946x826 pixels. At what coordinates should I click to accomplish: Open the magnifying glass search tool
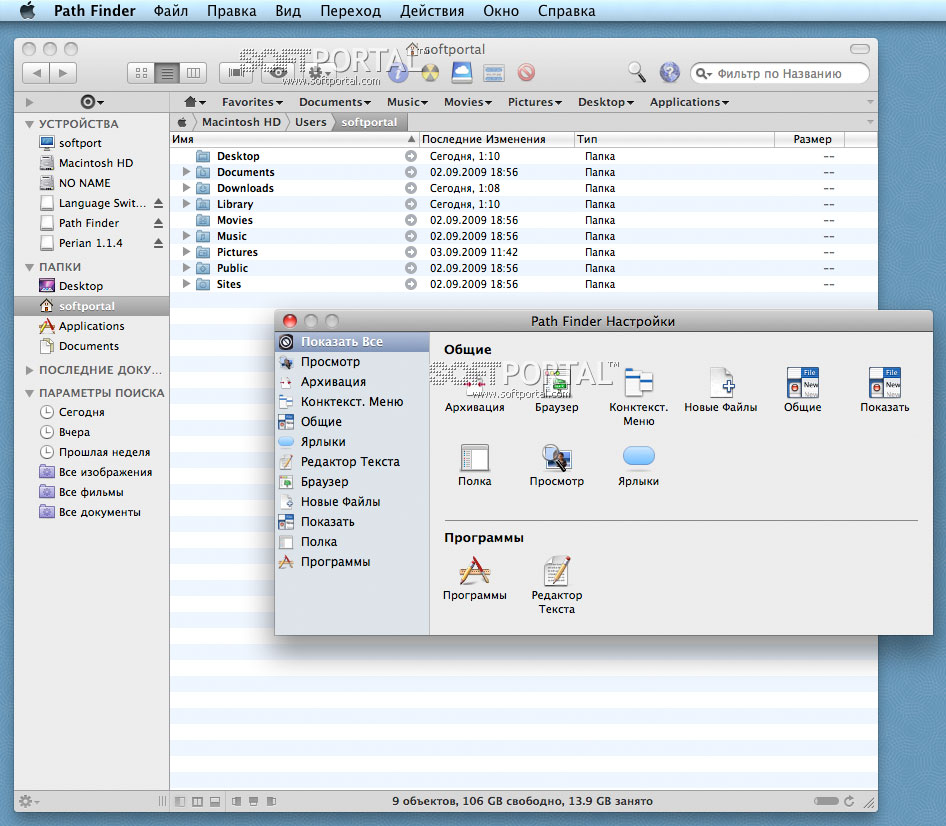(x=637, y=72)
